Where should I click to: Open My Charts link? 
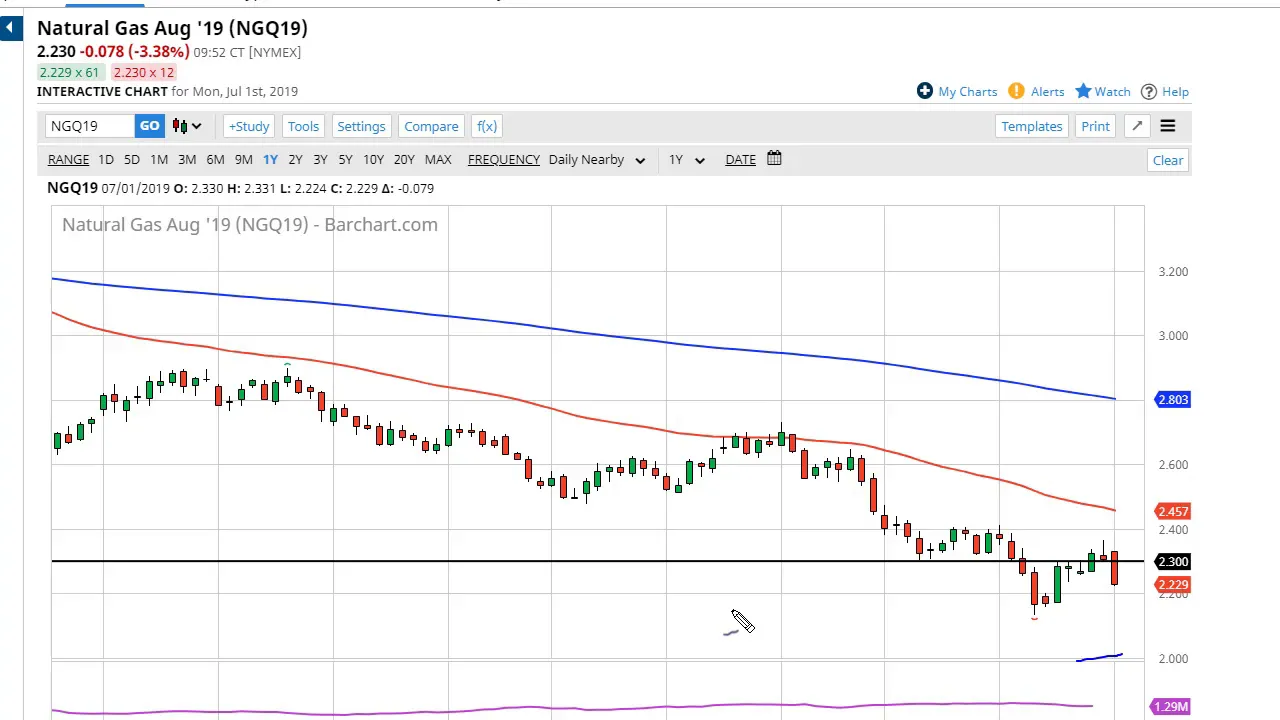click(968, 92)
